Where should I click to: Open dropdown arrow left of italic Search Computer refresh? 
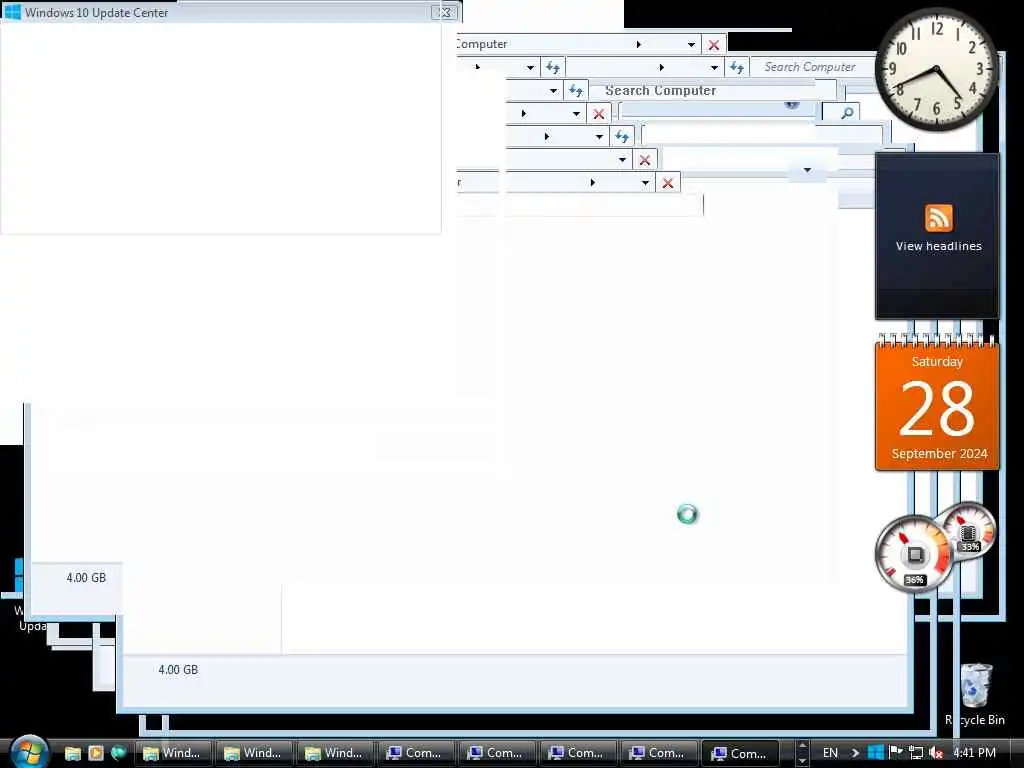[x=714, y=67]
